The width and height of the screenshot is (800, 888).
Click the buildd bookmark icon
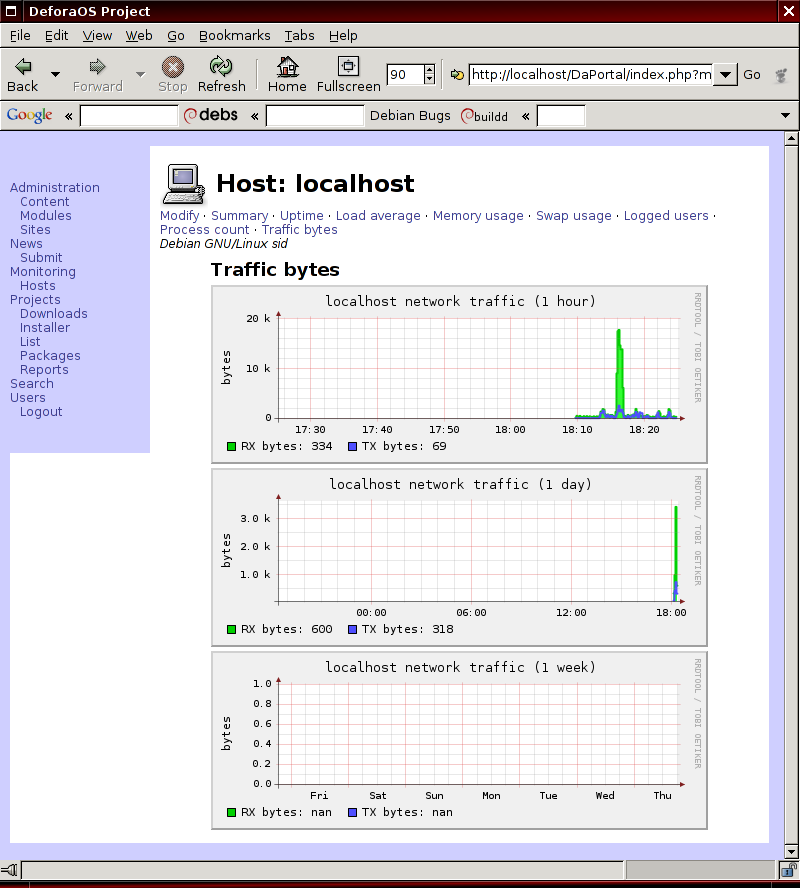point(466,116)
